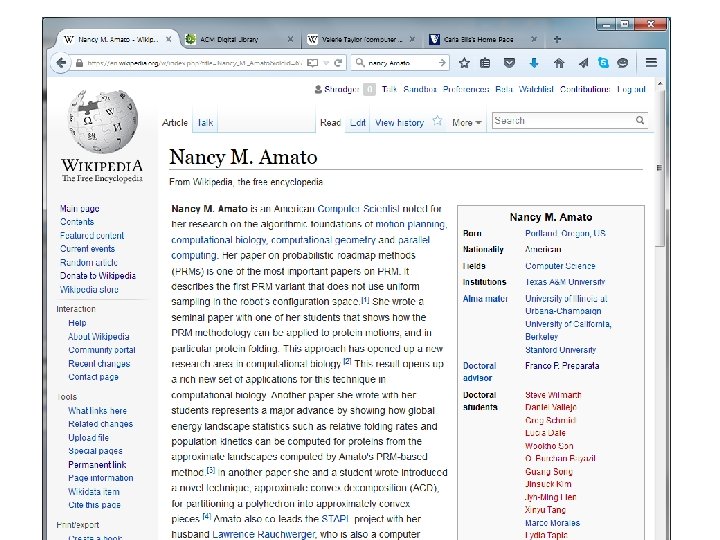This screenshot has height=540, width=720.
Task: Close the Valerie Taylor tab
Action: (x=412, y=39)
